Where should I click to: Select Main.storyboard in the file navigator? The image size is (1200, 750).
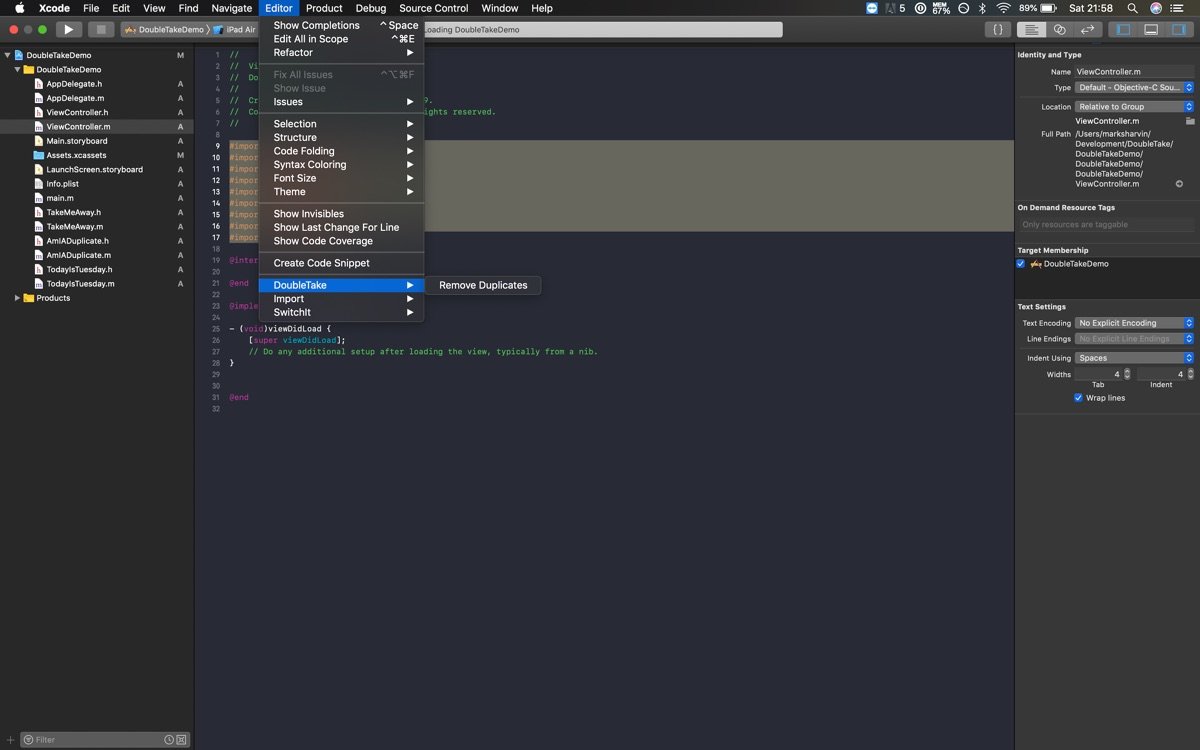[76, 141]
